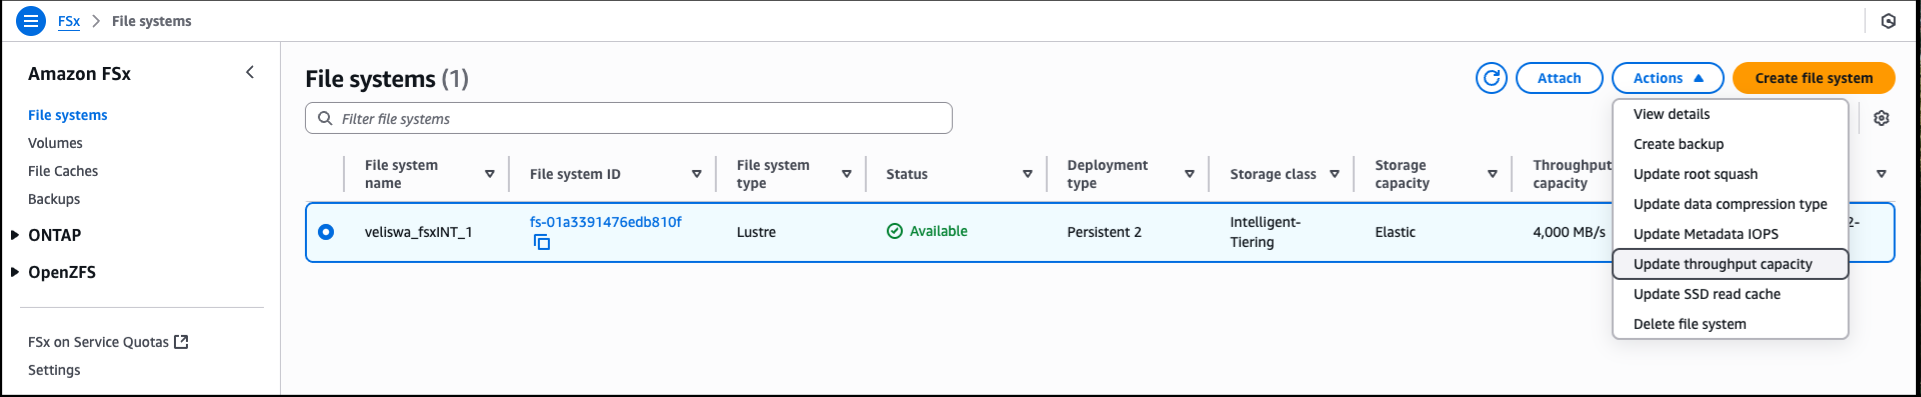Viewport: 1921px width, 397px height.
Task: Sort by Deployment type column
Action: (1190, 174)
